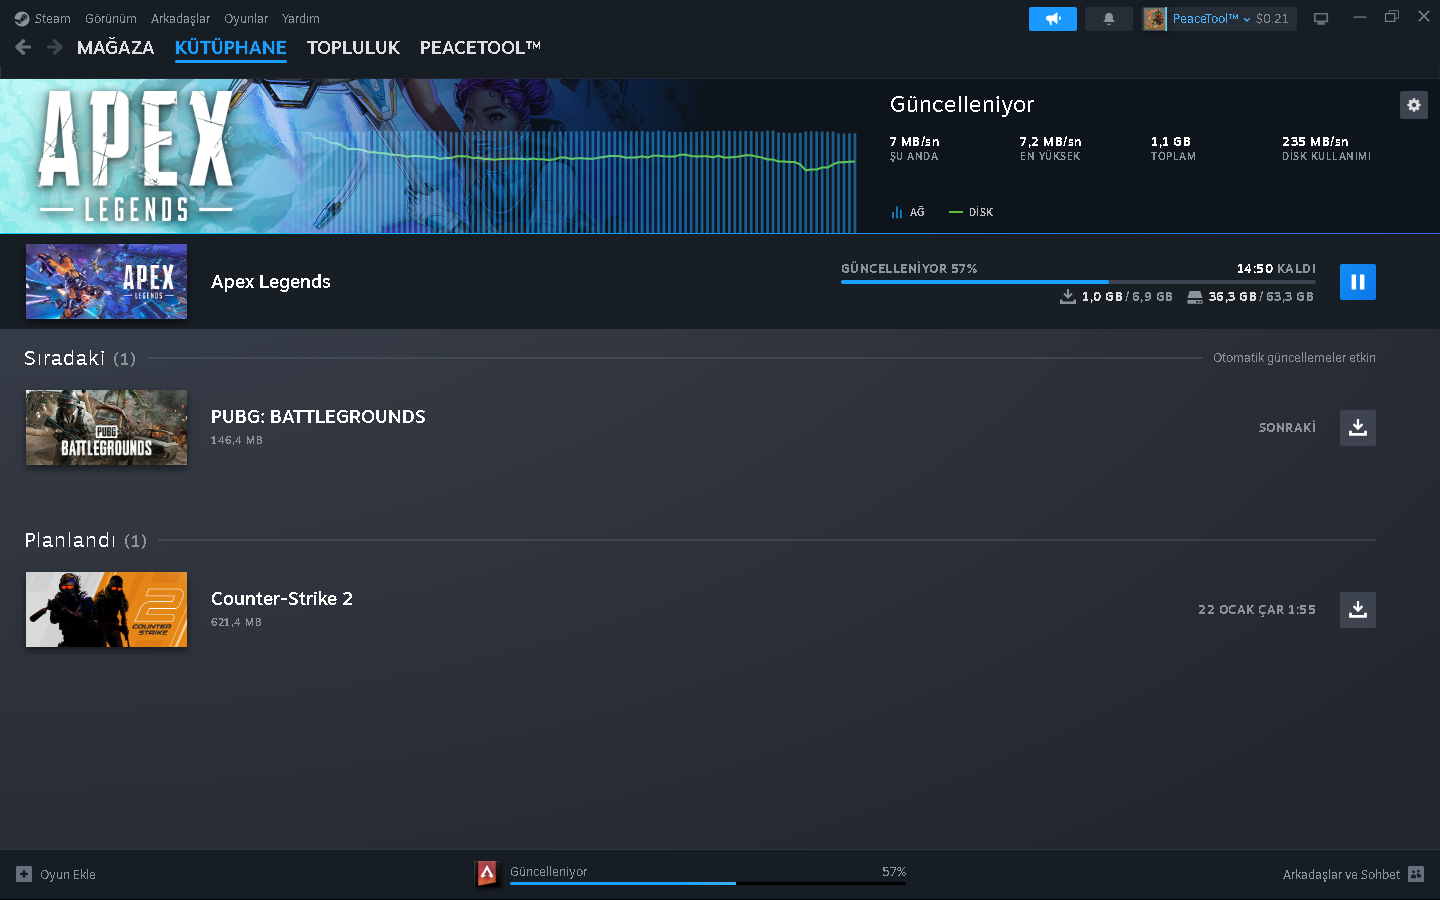1440x900 pixels.
Task: Switch to the MAĞAZA tab
Action: [116, 47]
